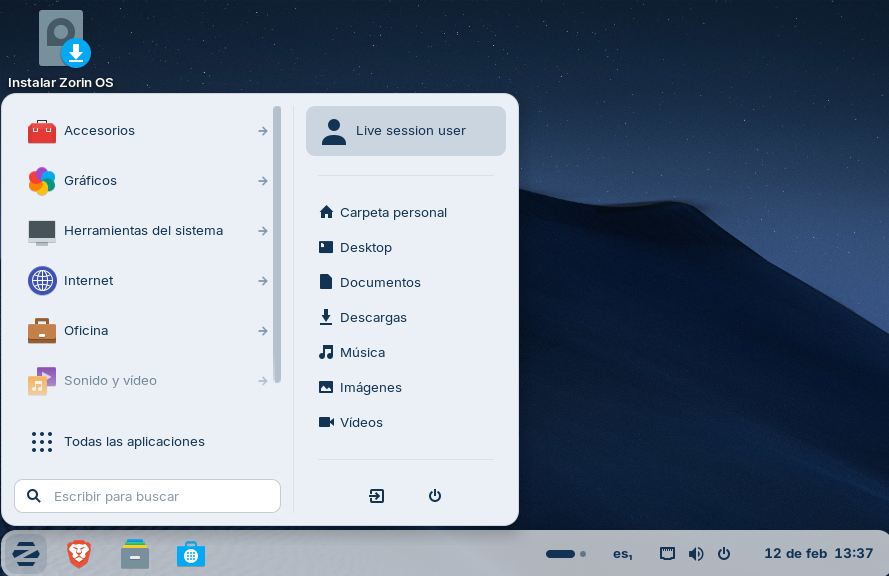This screenshot has width=889, height=576.
Task: Click Todas las aplicaciones
Action: pos(133,441)
